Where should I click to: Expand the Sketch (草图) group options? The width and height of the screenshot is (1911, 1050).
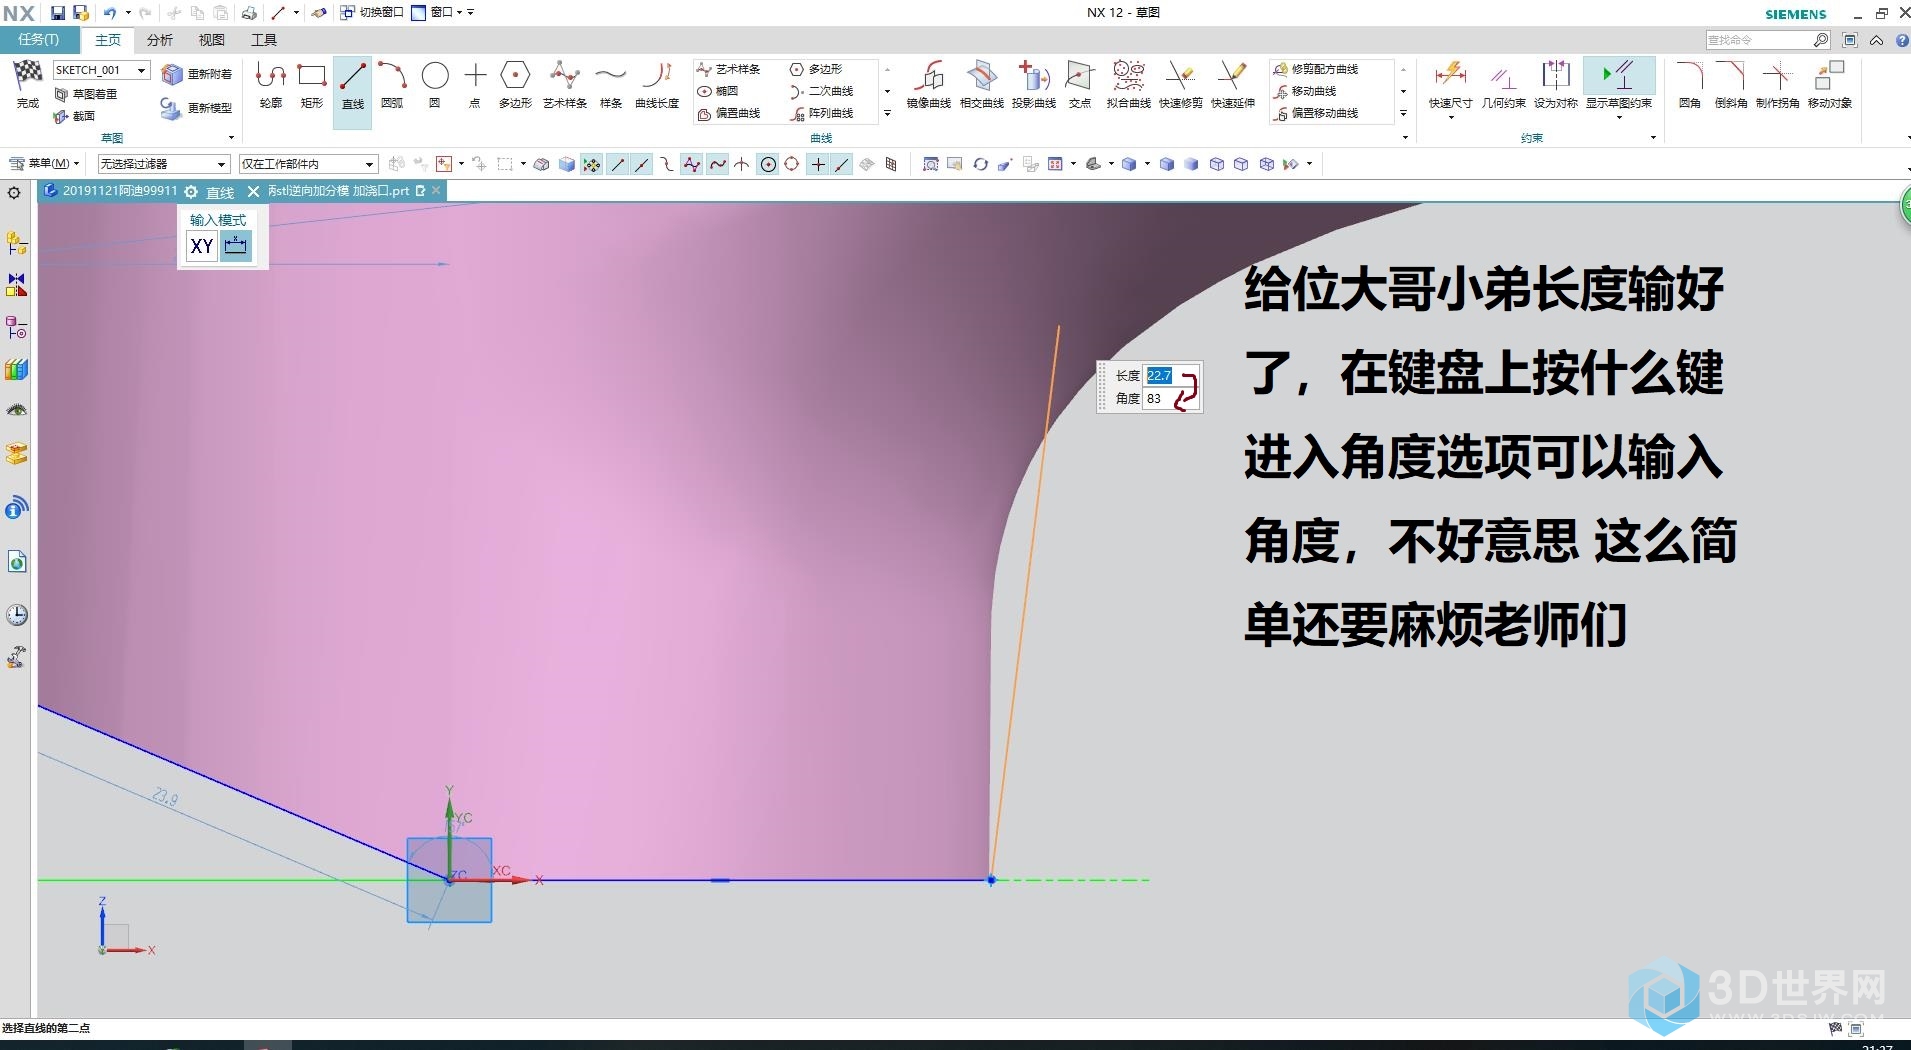coord(232,138)
